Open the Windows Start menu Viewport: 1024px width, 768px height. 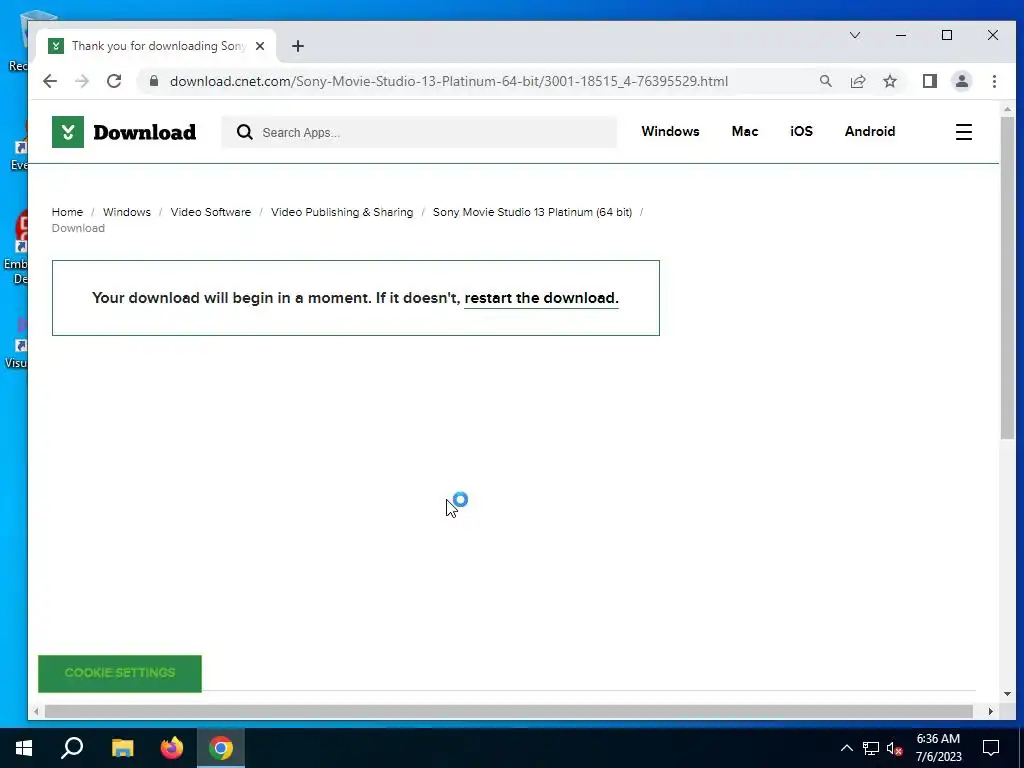pyautogui.click(x=24, y=748)
